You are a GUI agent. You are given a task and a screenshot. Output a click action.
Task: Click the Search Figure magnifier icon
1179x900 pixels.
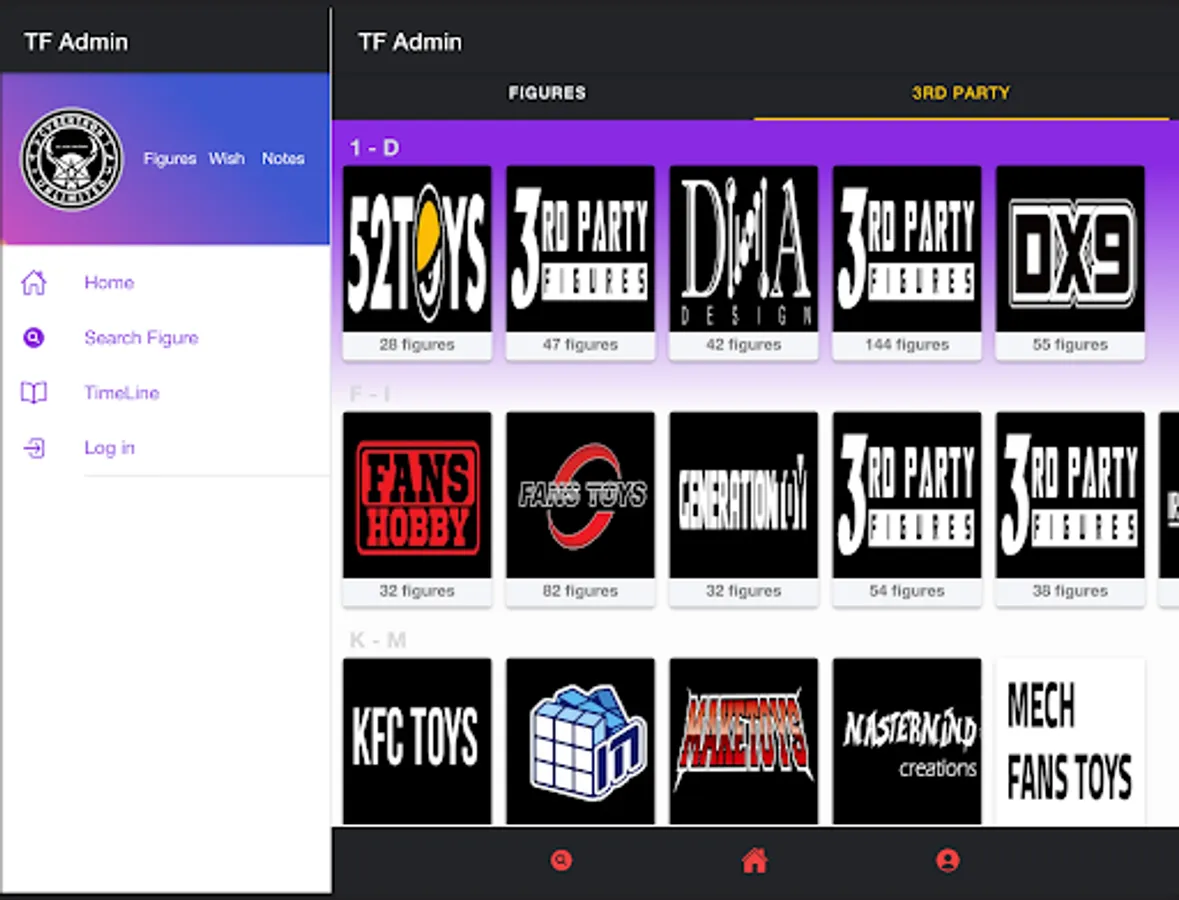34,338
